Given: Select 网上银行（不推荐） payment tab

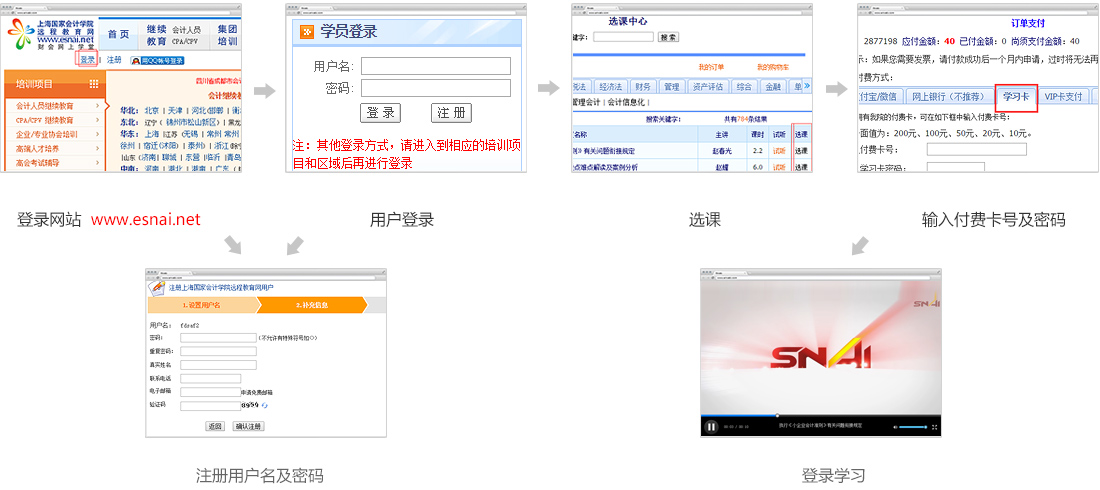Looking at the screenshot, I should point(948,97).
